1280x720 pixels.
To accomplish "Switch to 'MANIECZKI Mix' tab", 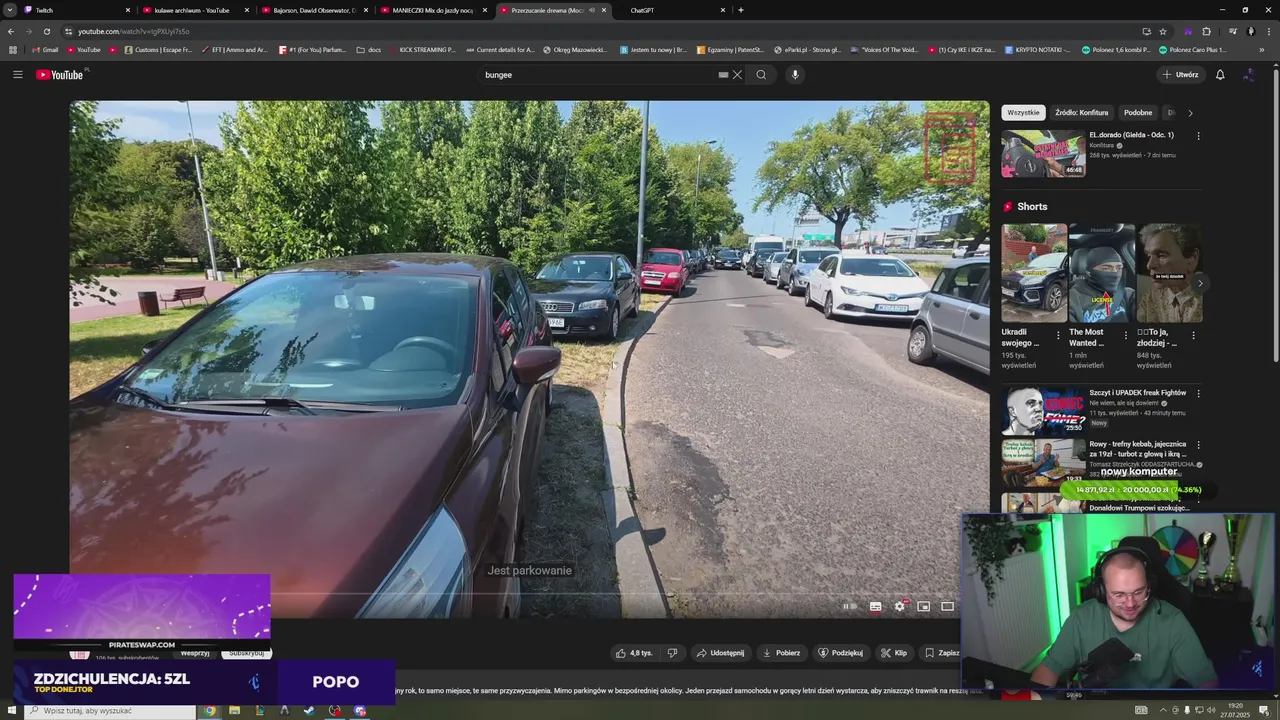I will 432,10.
